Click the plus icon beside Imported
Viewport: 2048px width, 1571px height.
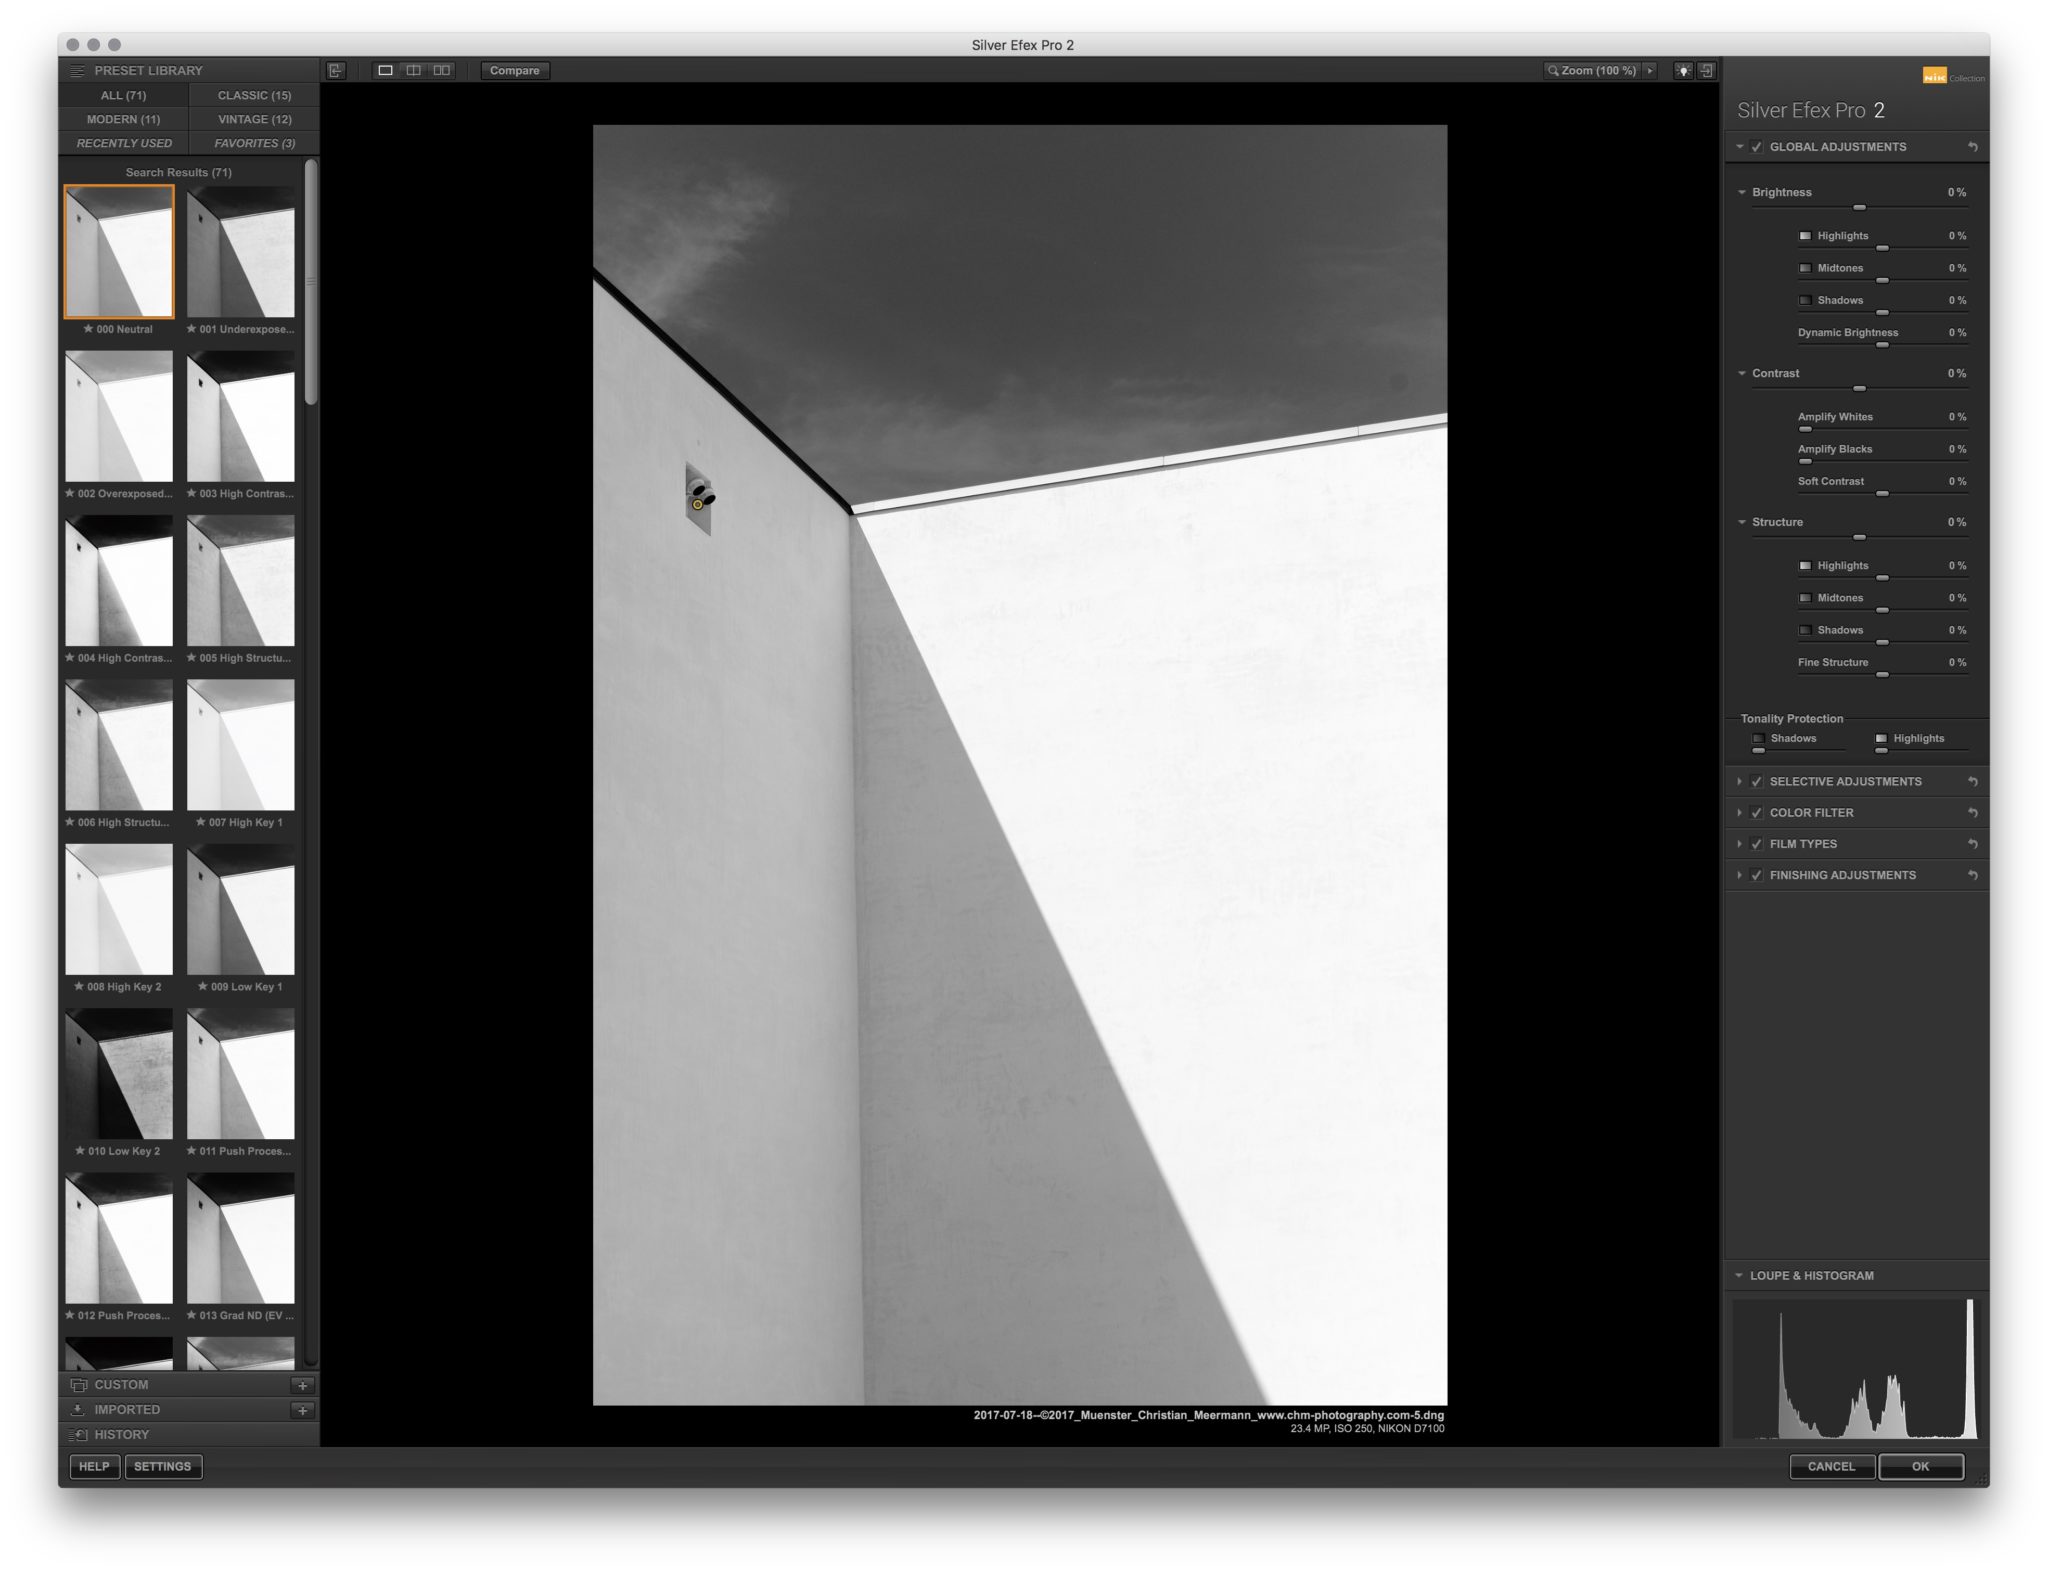pos(302,1410)
